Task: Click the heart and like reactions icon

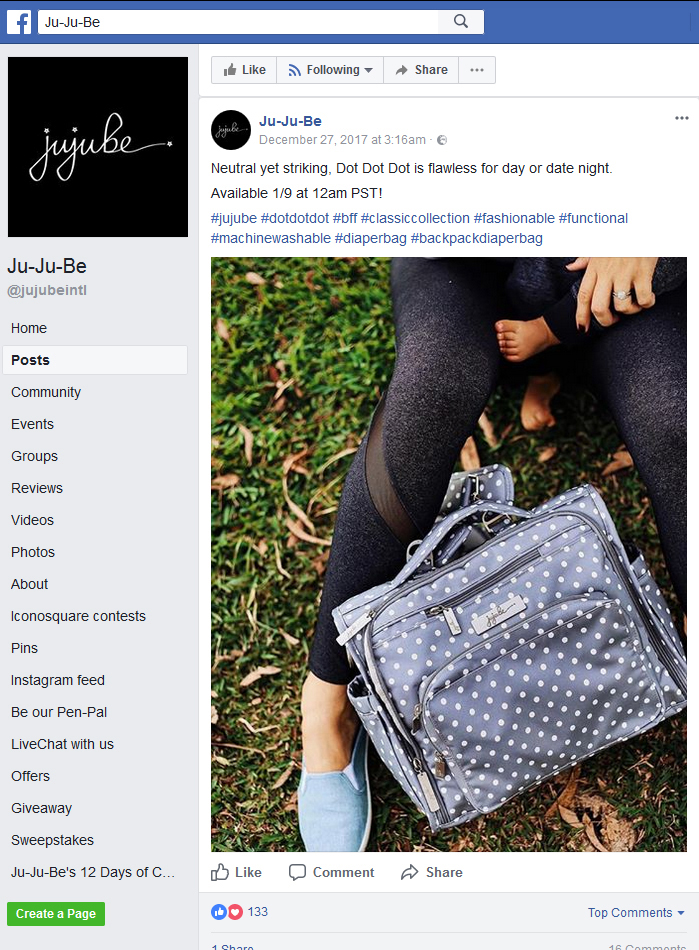Action: [227, 912]
